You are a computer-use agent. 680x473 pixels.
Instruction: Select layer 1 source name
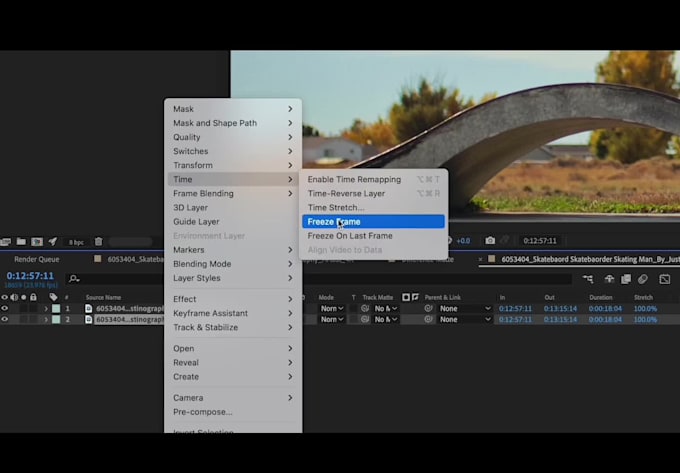click(x=129, y=309)
